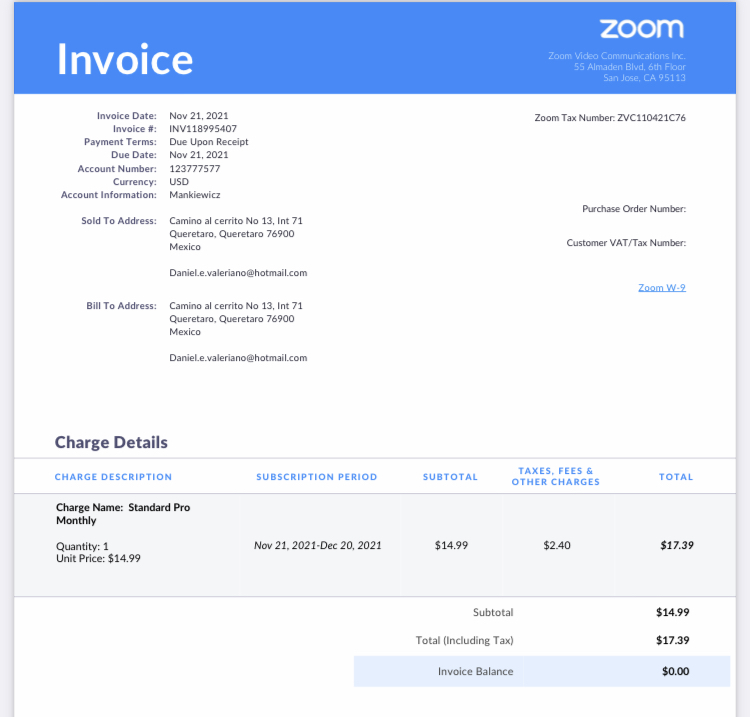This screenshot has height=717, width=750.
Task: Select the Standard Pro Monthly charge name
Action: (x=123, y=514)
